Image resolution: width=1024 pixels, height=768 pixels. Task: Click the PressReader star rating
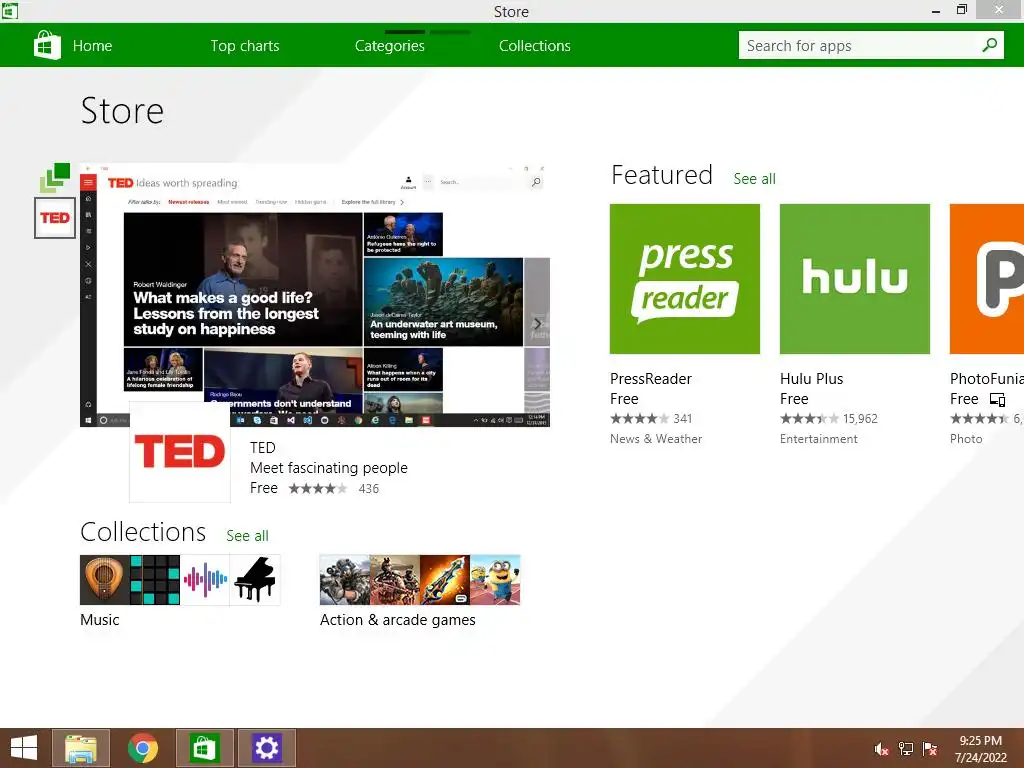(x=639, y=419)
